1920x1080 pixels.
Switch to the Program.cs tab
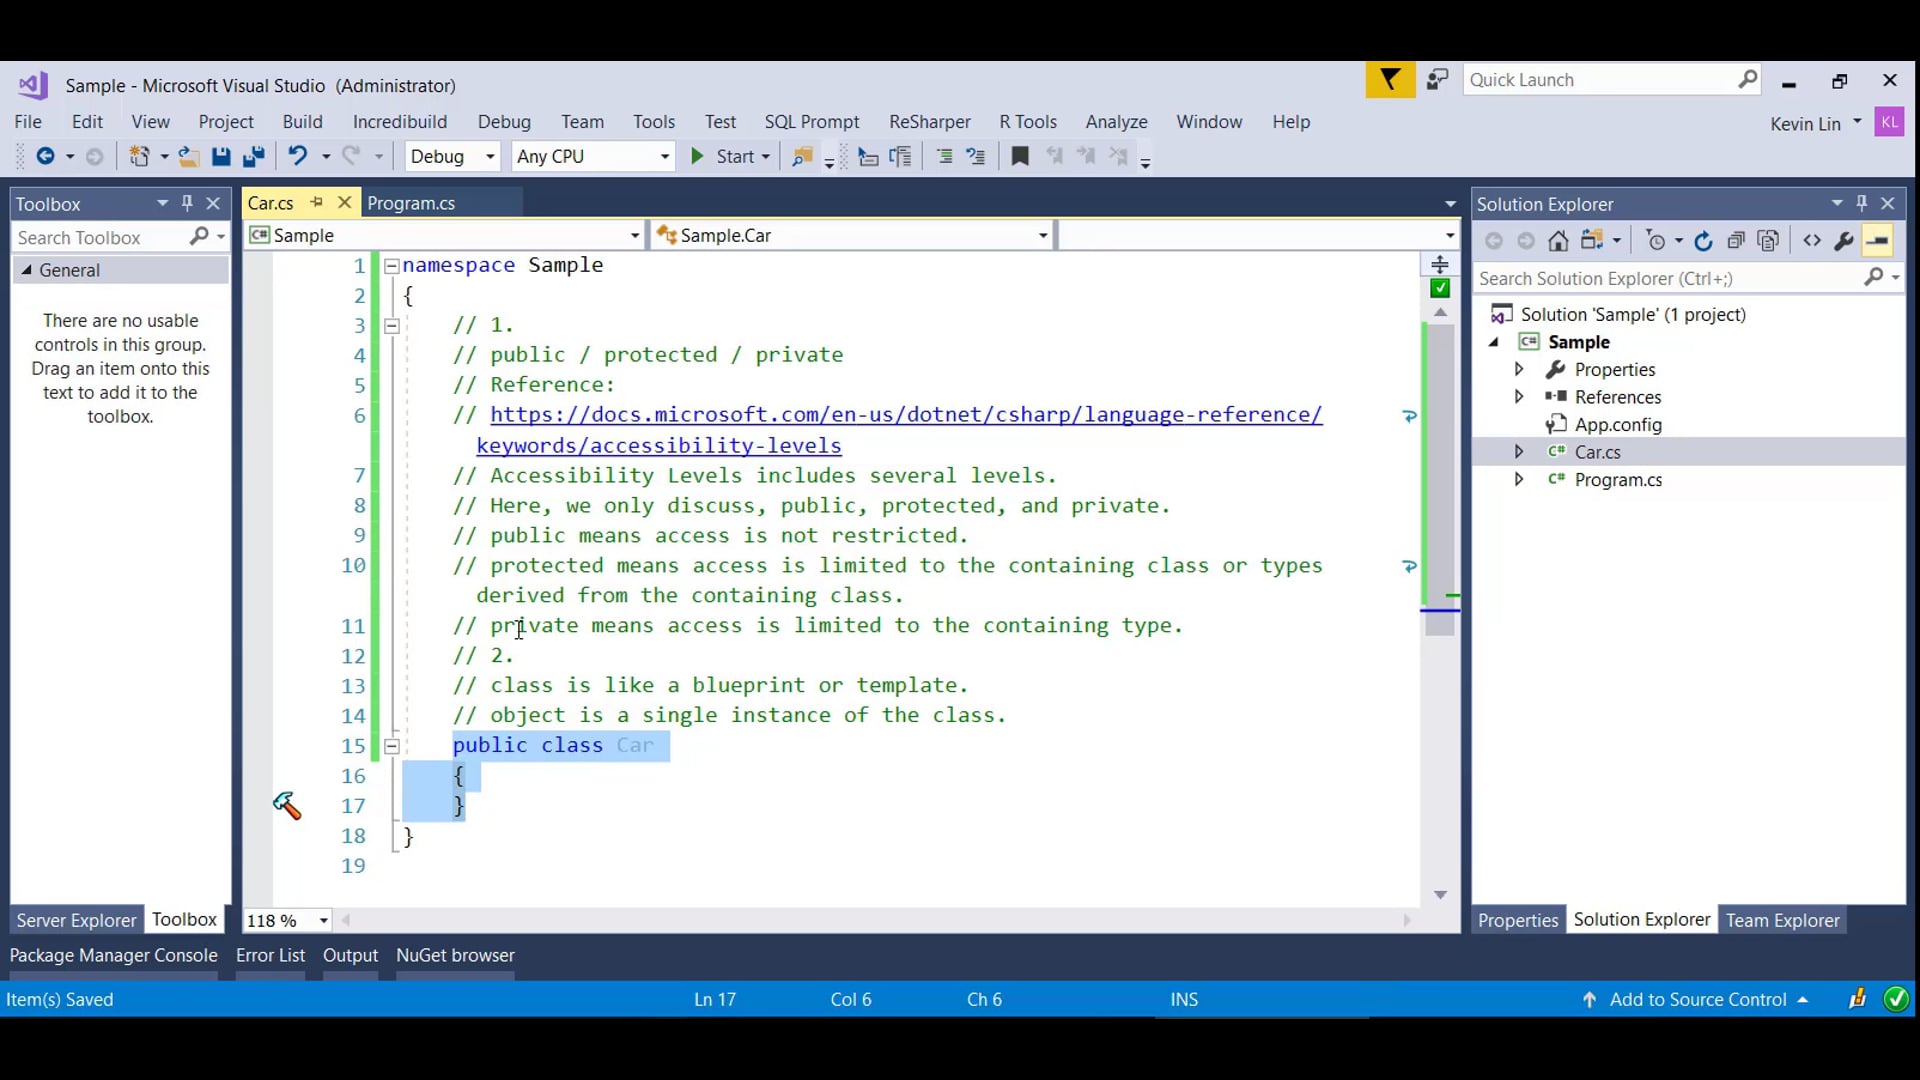[x=411, y=203]
